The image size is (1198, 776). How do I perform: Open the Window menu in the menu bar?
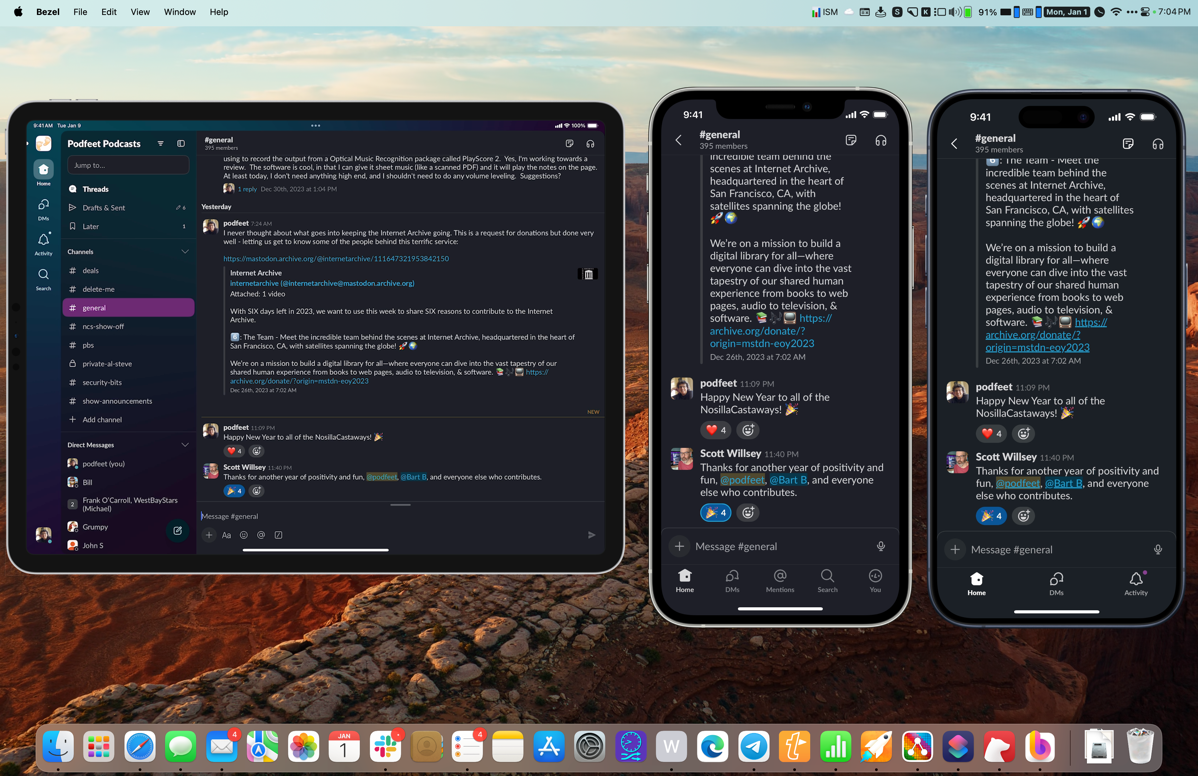(180, 12)
